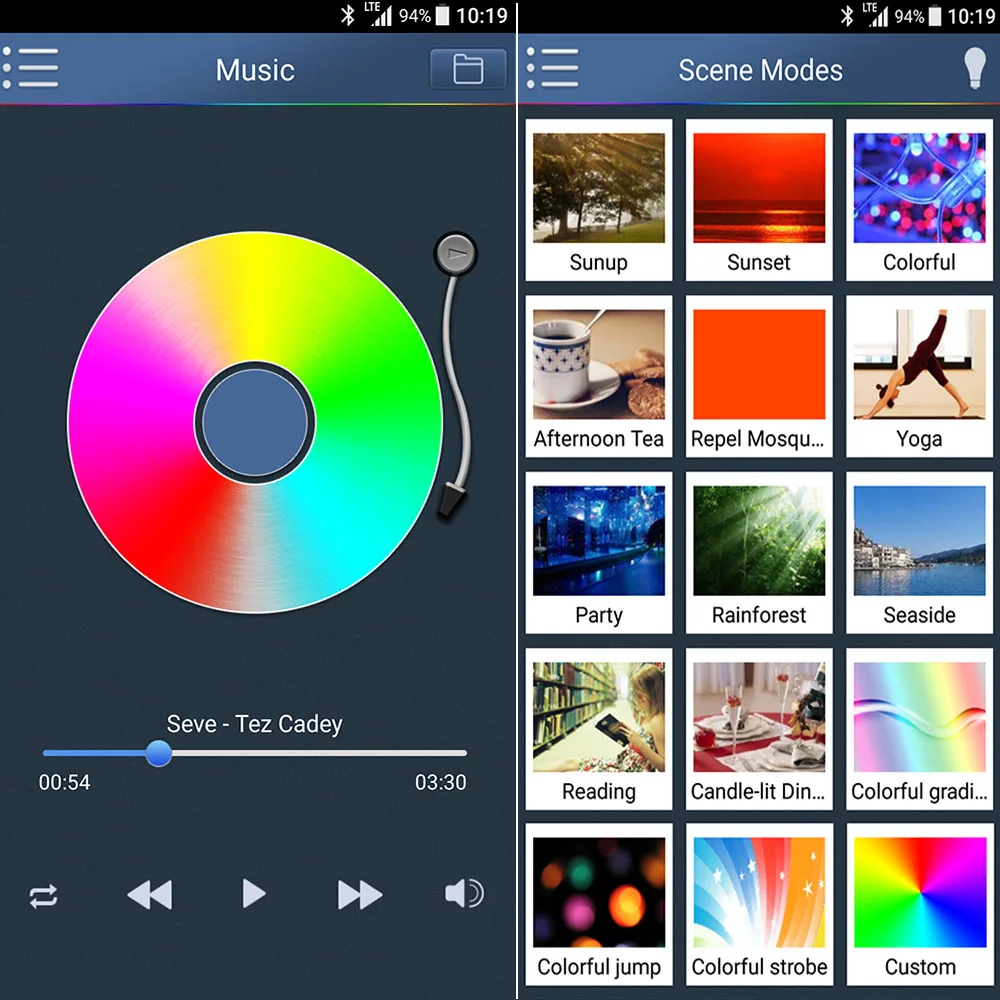
Task: Select the Sunup scene
Action: (x=598, y=200)
